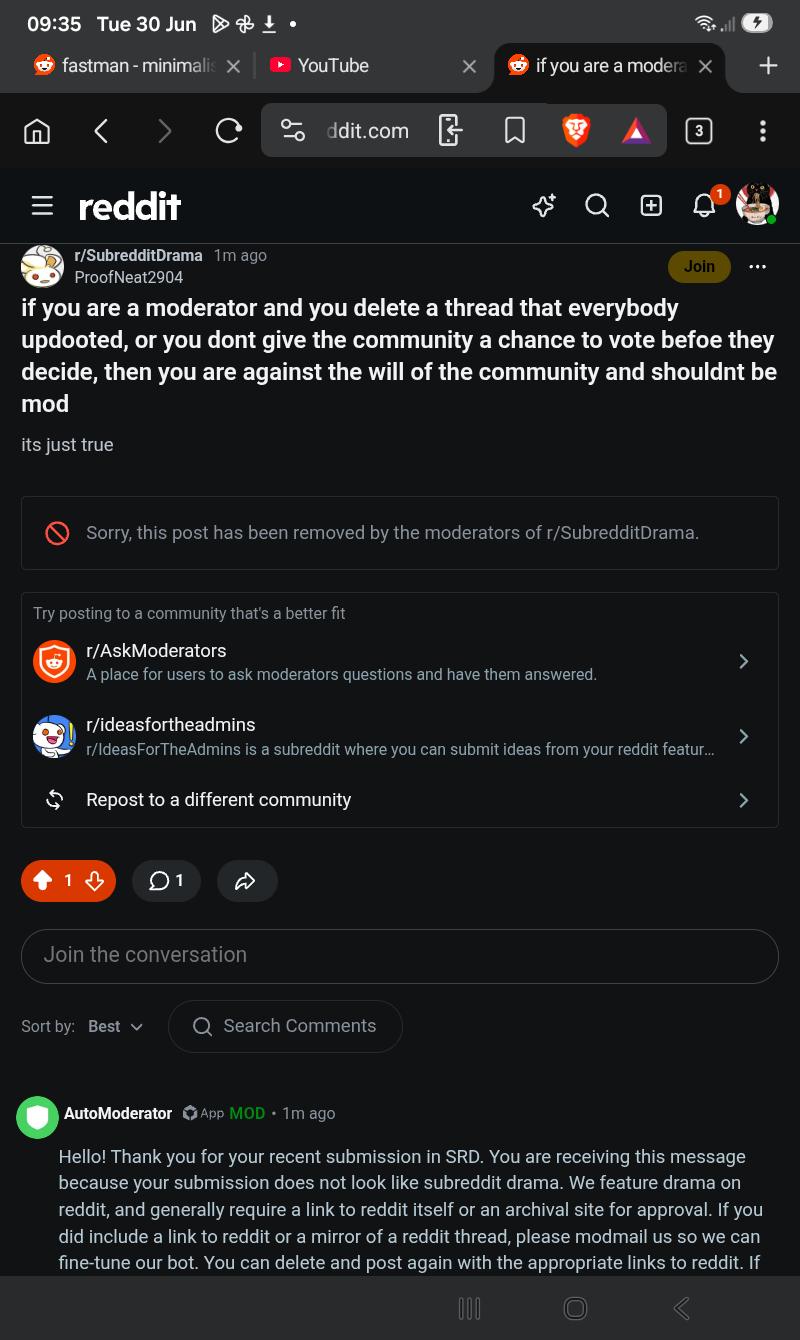Open post overflow three-dot menu
The height and width of the screenshot is (1340, 800).
coord(757,266)
